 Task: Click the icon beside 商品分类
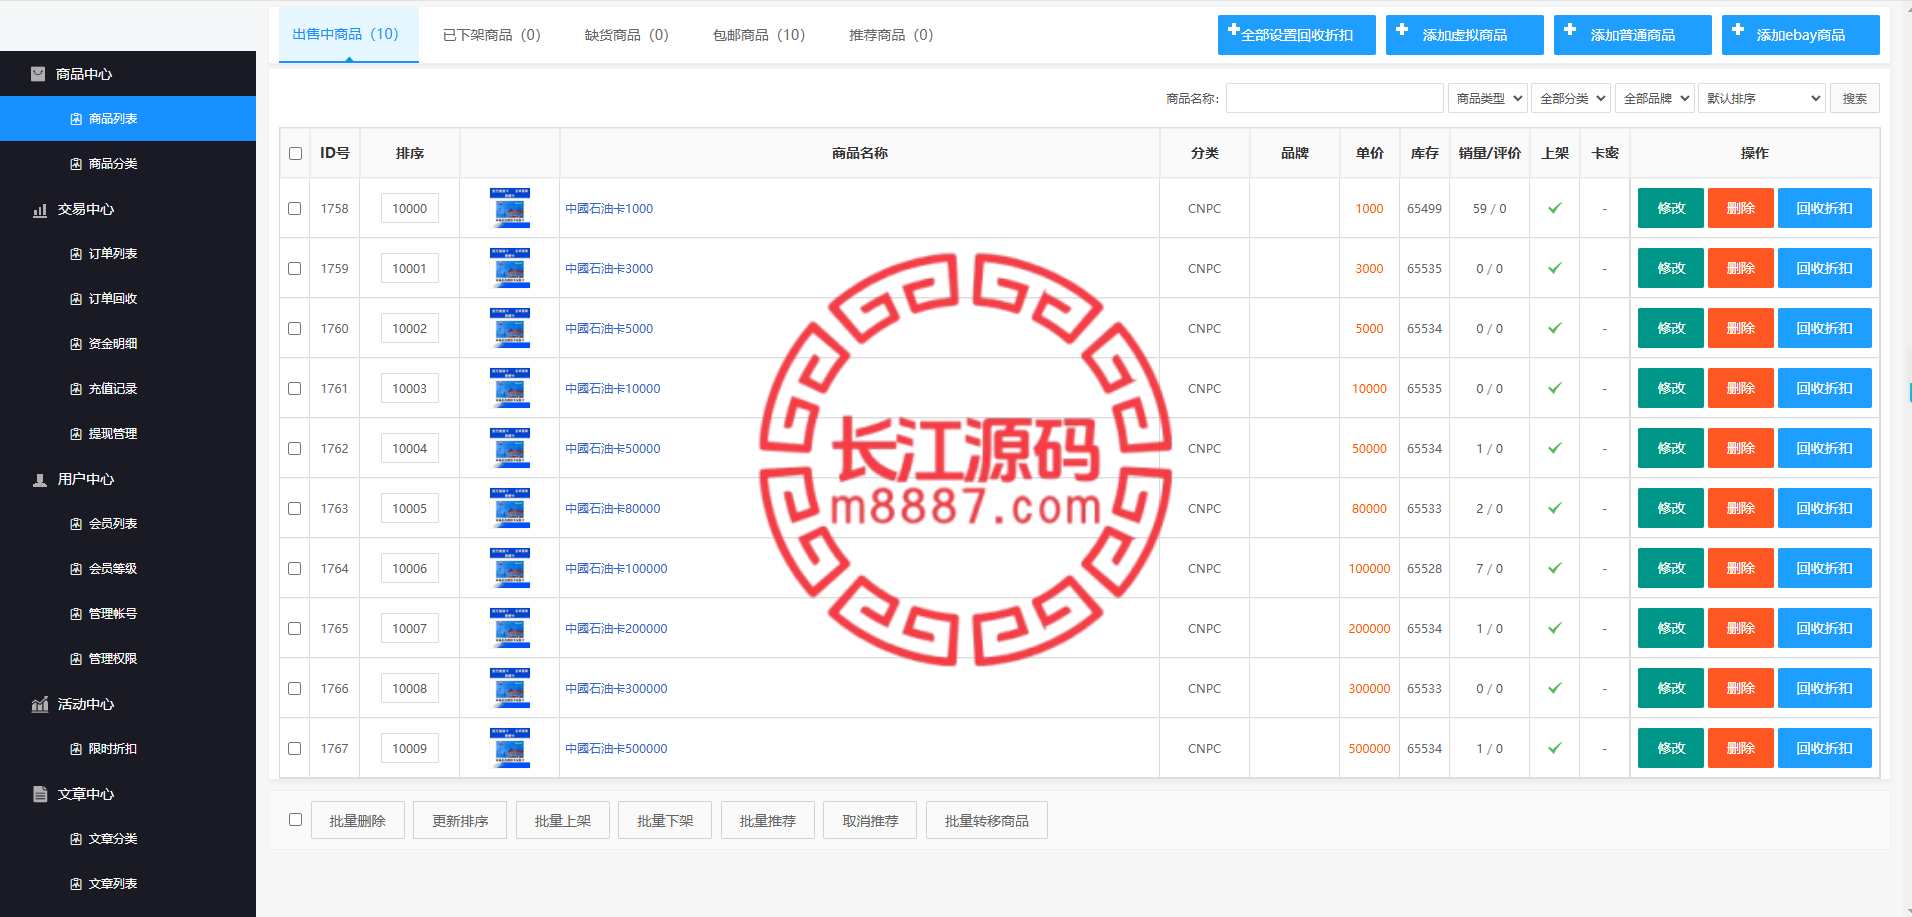tap(76, 164)
